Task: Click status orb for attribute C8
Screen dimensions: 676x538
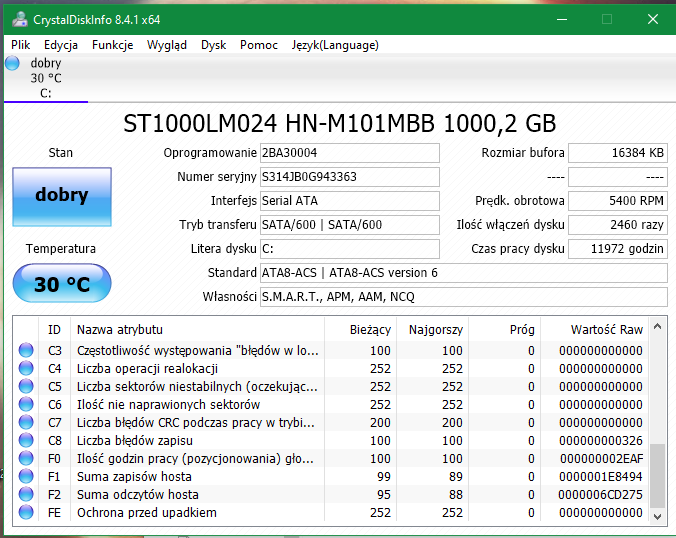Action: tap(26, 440)
